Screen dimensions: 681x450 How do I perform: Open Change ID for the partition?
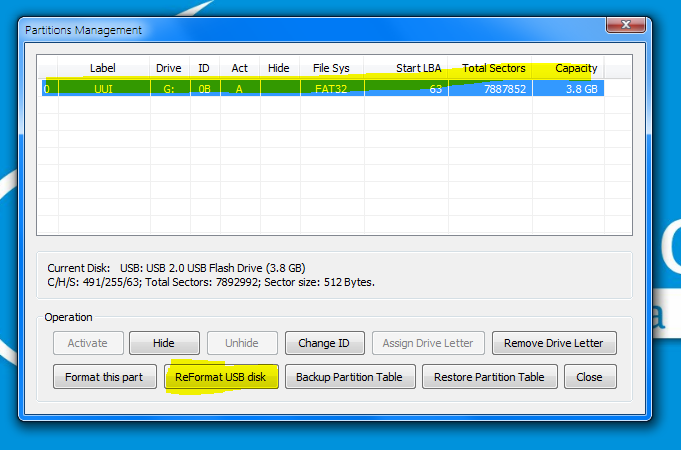coord(324,343)
